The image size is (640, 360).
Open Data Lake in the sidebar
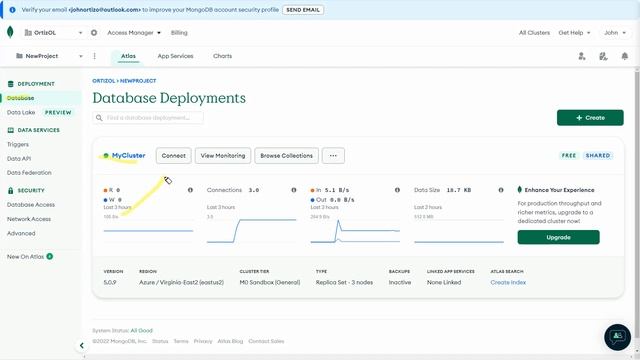(21, 112)
